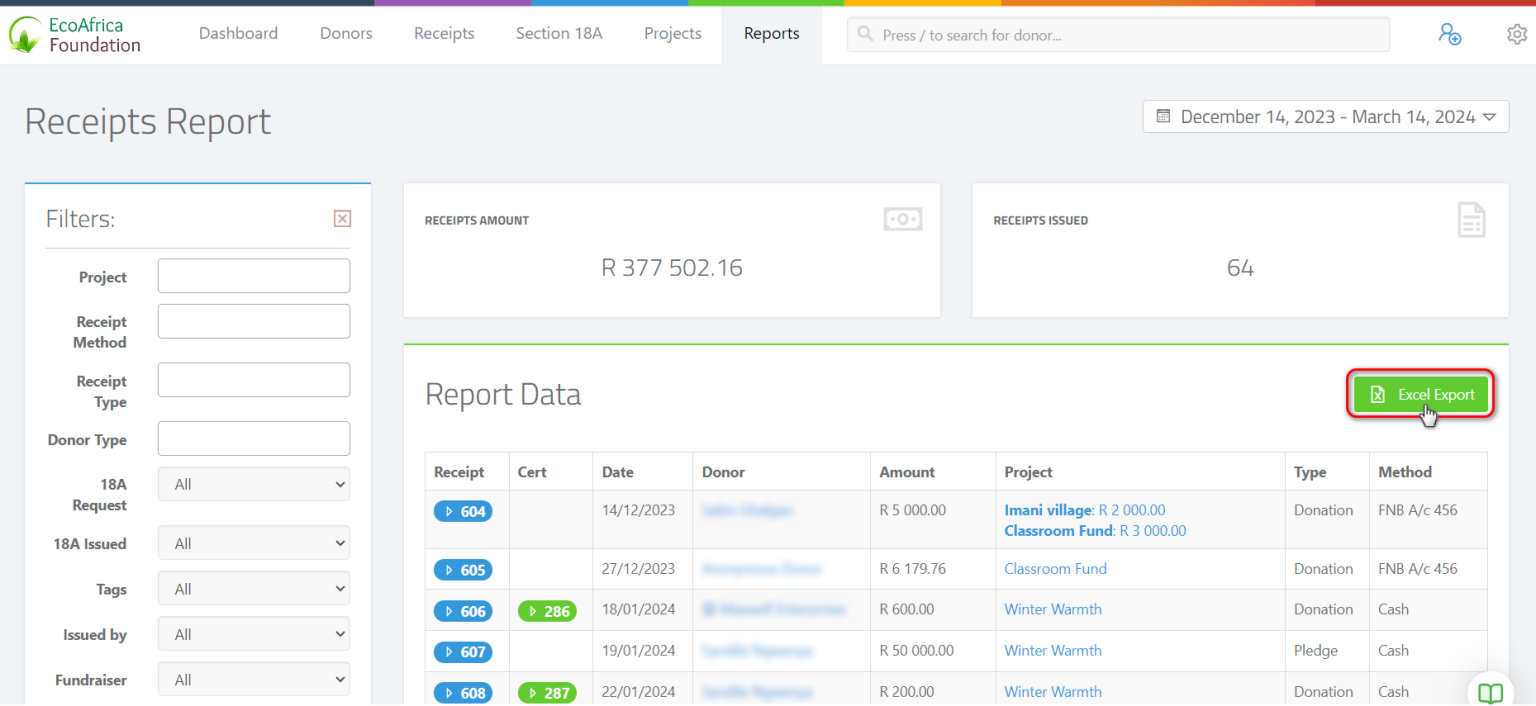Expand receipt 604 details
1536x706 pixels.
click(463, 510)
